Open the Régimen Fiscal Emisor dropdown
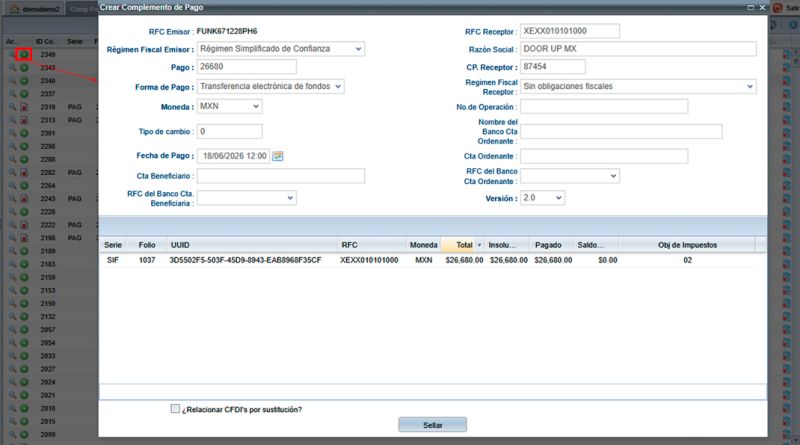 pyautogui.click(x=281, y=49)
